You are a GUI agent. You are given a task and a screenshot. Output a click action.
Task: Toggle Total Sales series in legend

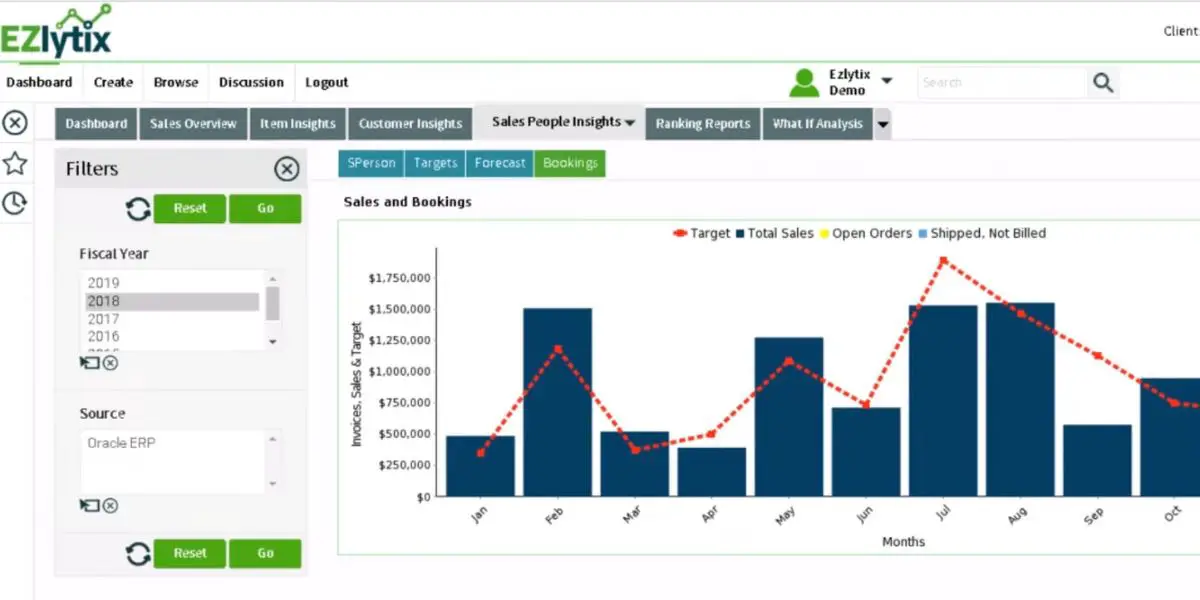tap(775, 233)
